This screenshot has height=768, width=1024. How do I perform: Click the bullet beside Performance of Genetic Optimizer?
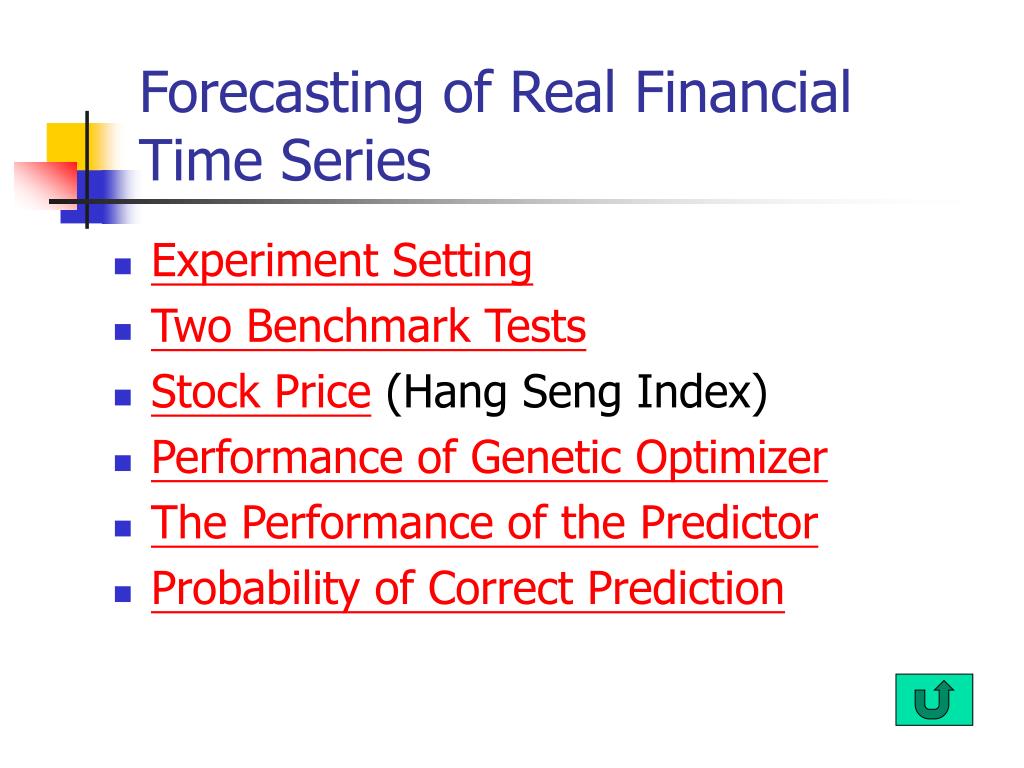click(123, 463)
